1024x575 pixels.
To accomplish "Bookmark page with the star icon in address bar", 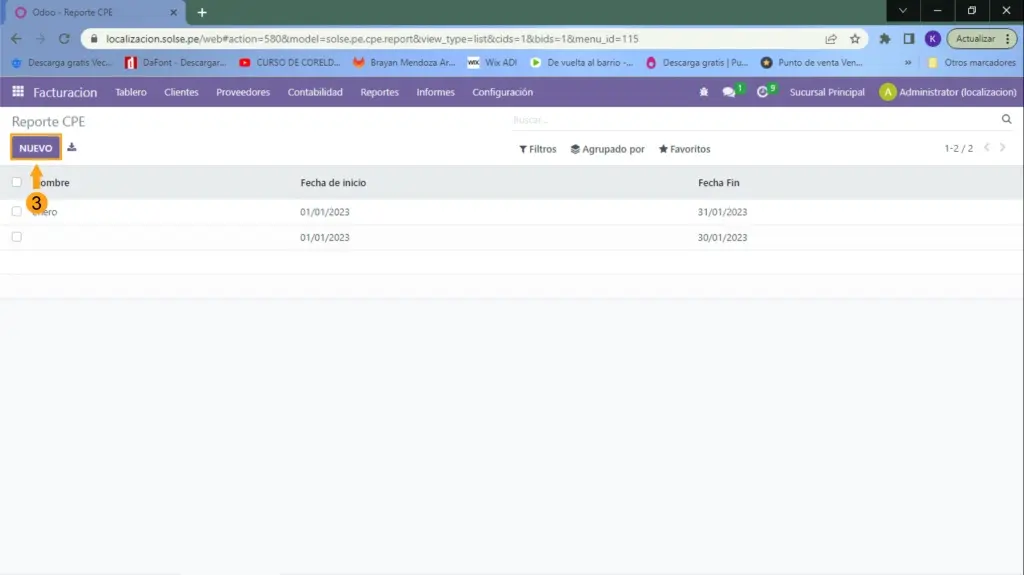I will (x=855, y=39).
